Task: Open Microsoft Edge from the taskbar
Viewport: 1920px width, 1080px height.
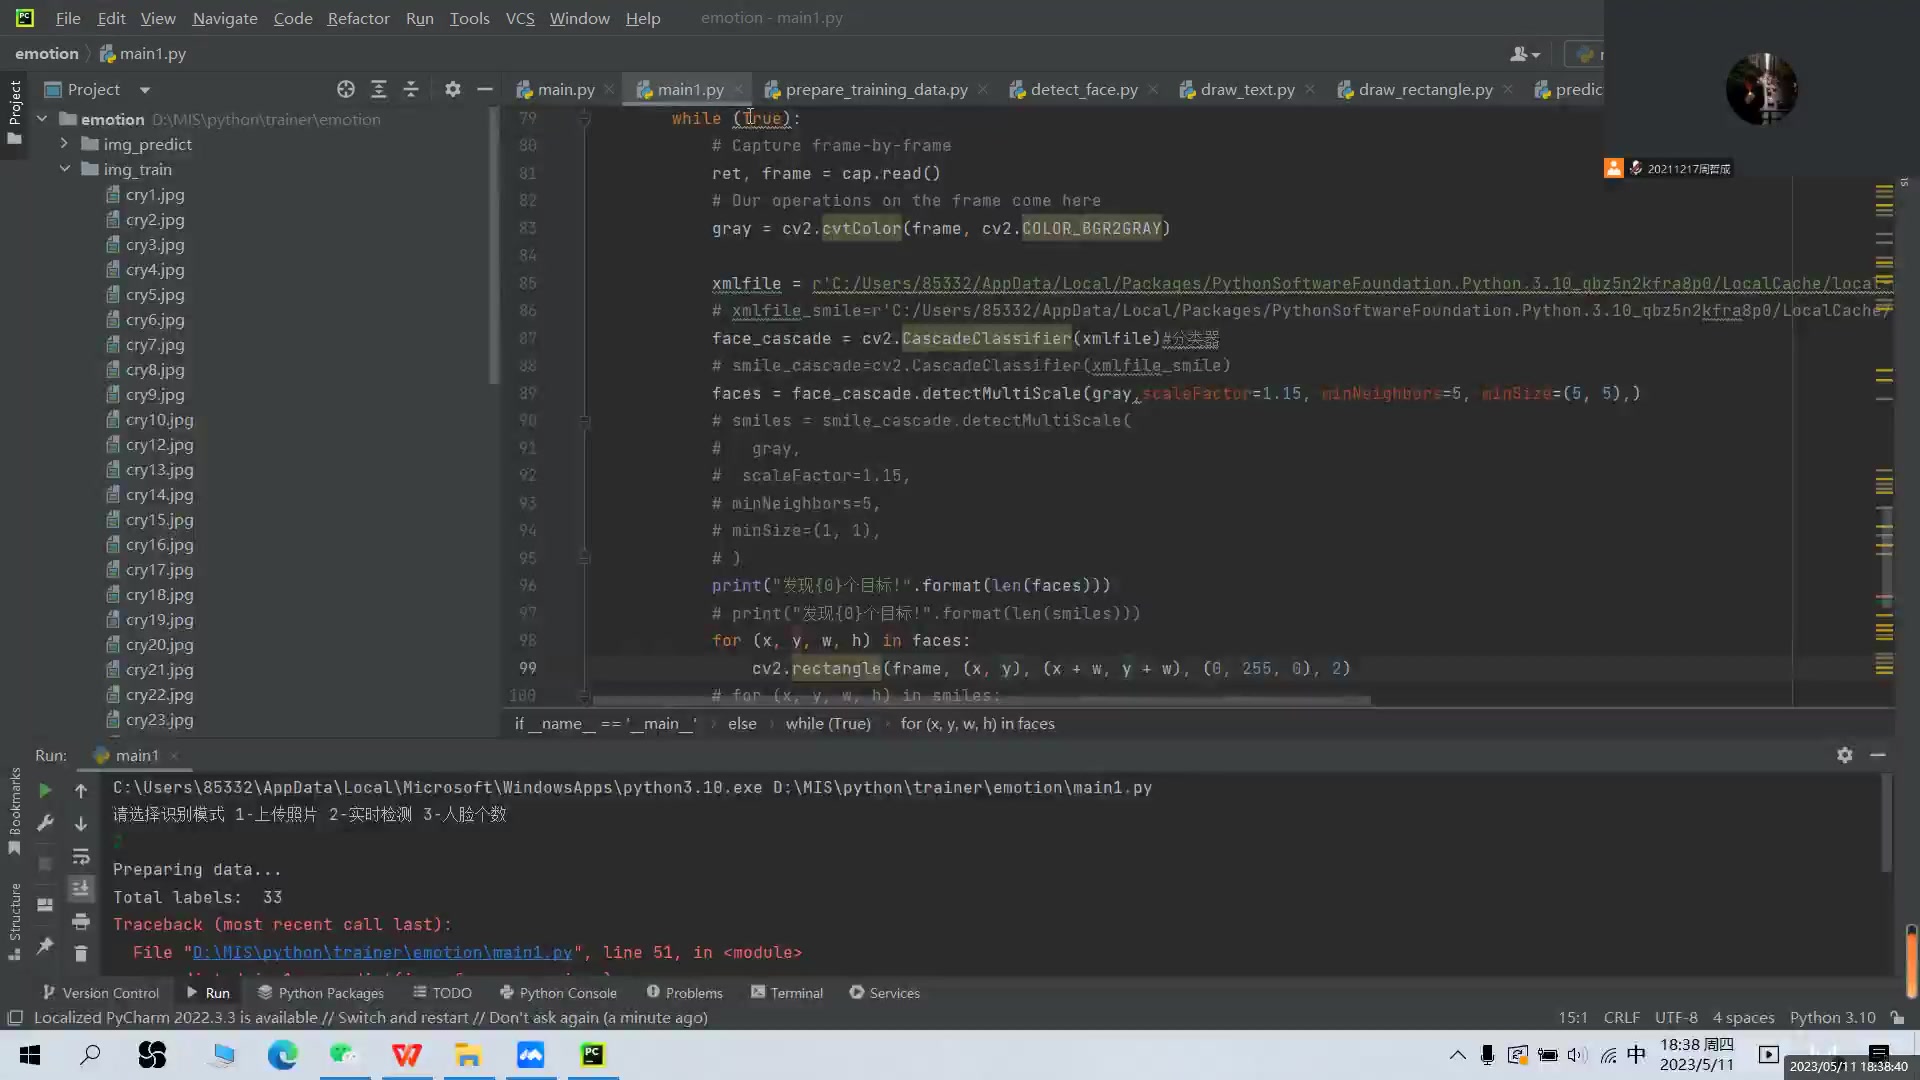Action: [x=283, y=1054]
